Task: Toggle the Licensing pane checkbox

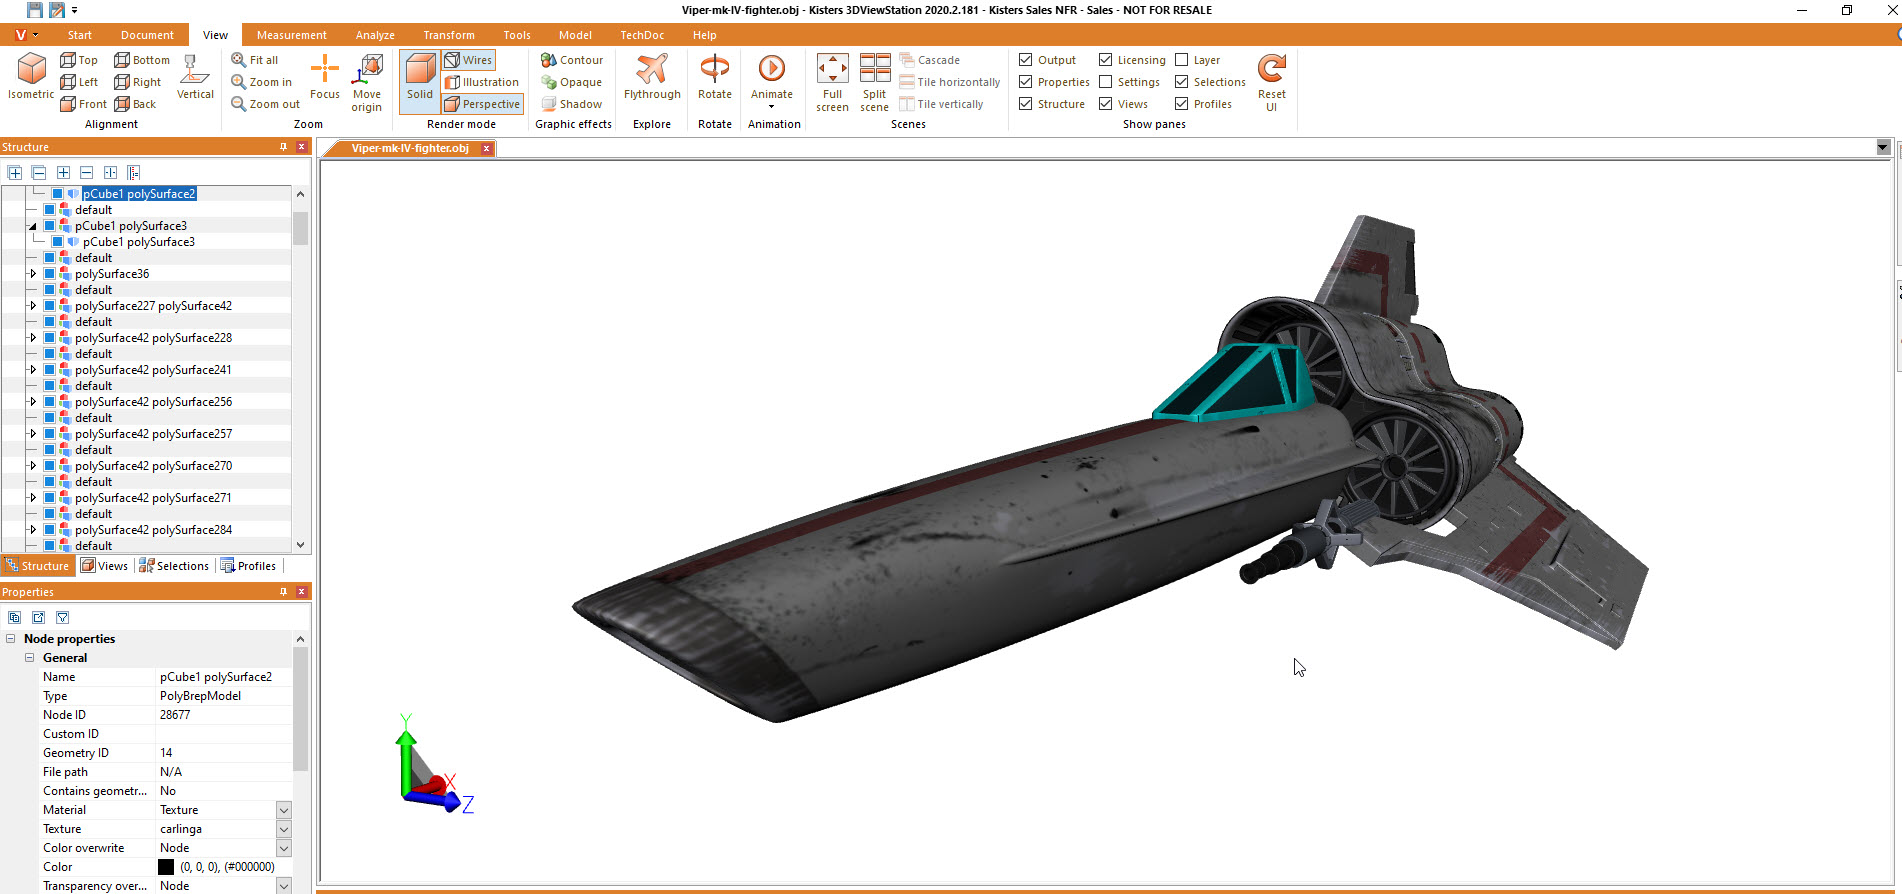Action: 1106,60
